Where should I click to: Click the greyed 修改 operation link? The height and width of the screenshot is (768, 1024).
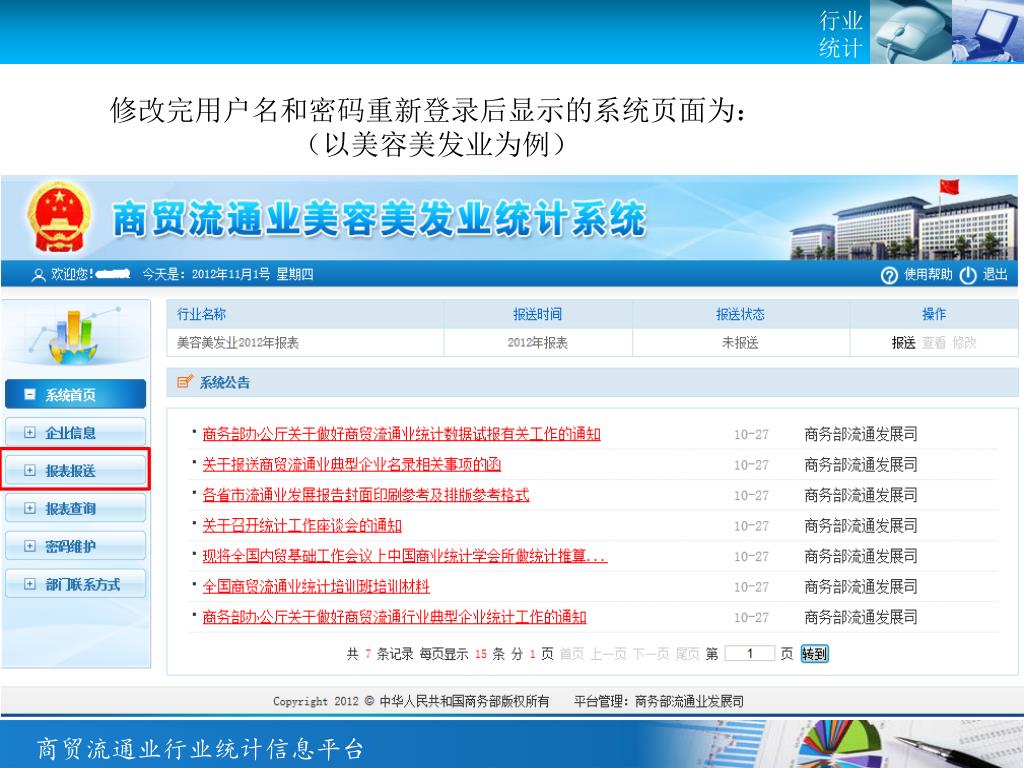[x=964, y=343]
